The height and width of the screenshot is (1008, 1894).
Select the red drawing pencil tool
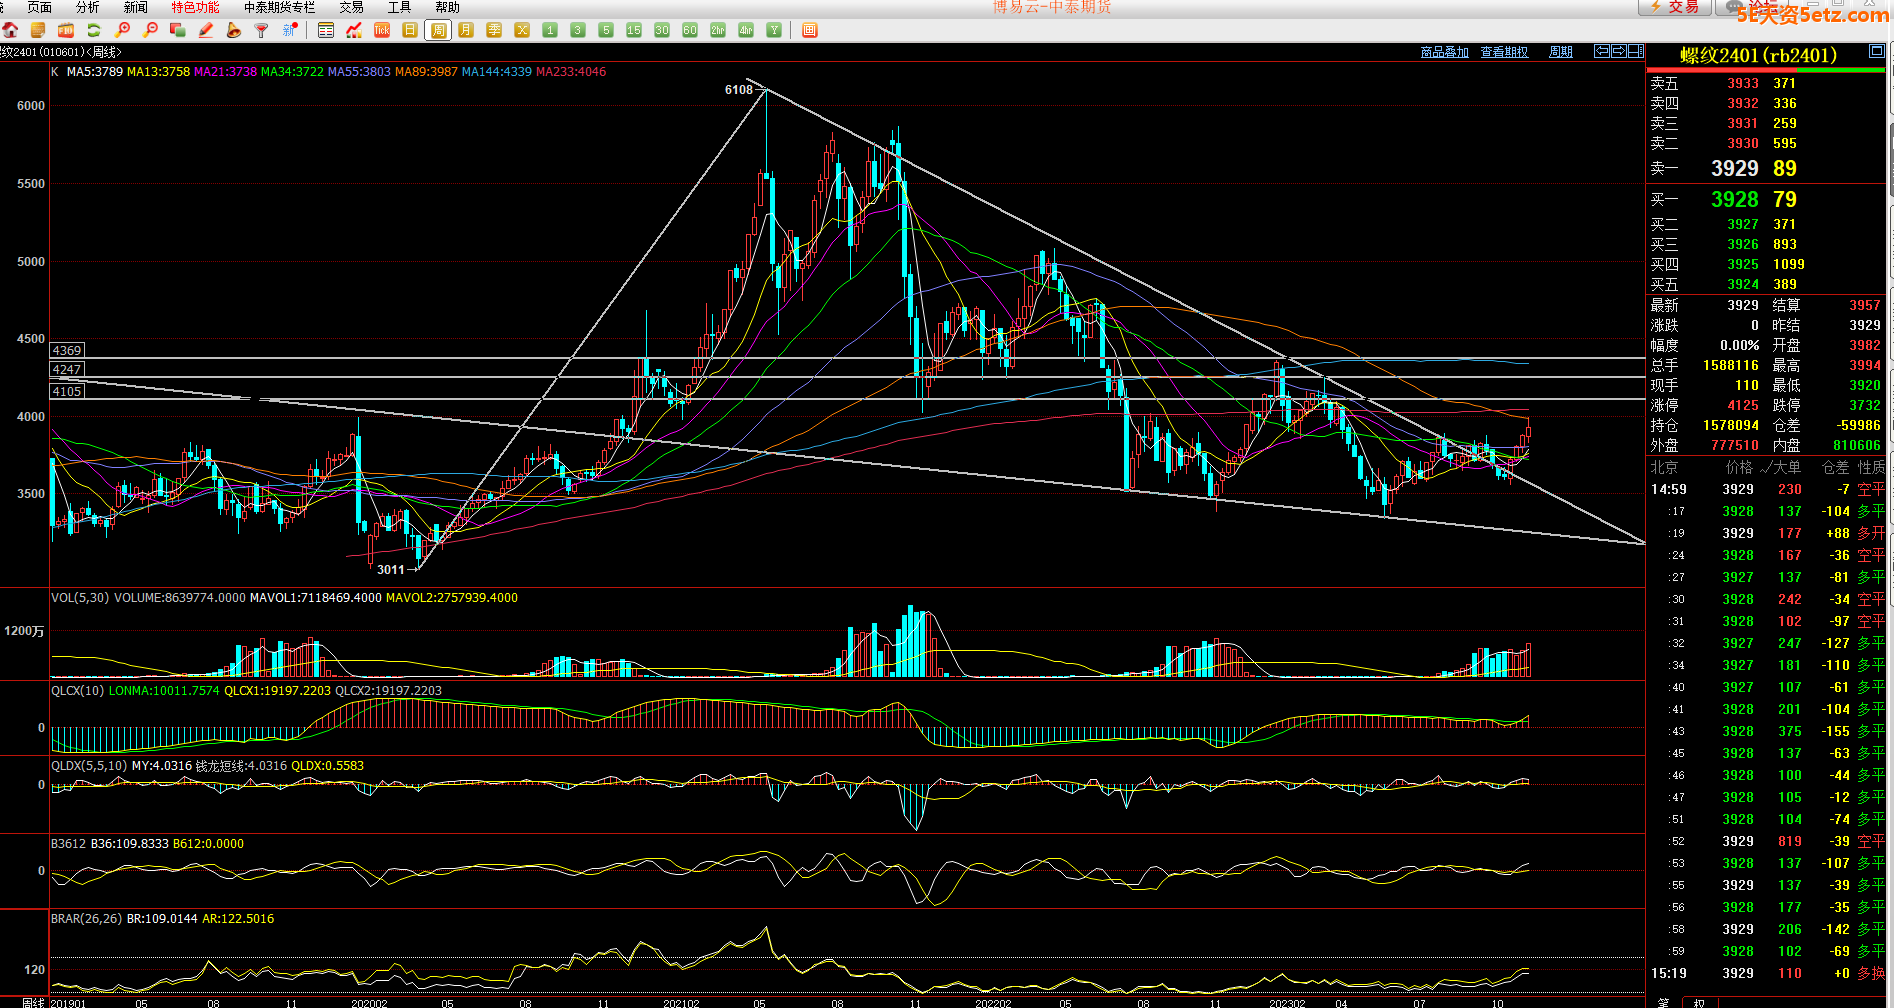tap(206, 30)
